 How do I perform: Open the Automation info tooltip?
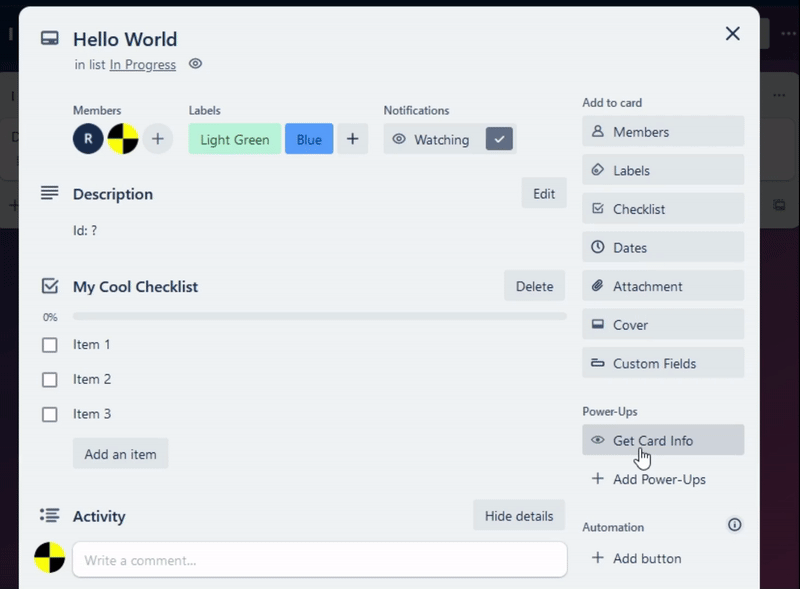click(x=734, y=524)
